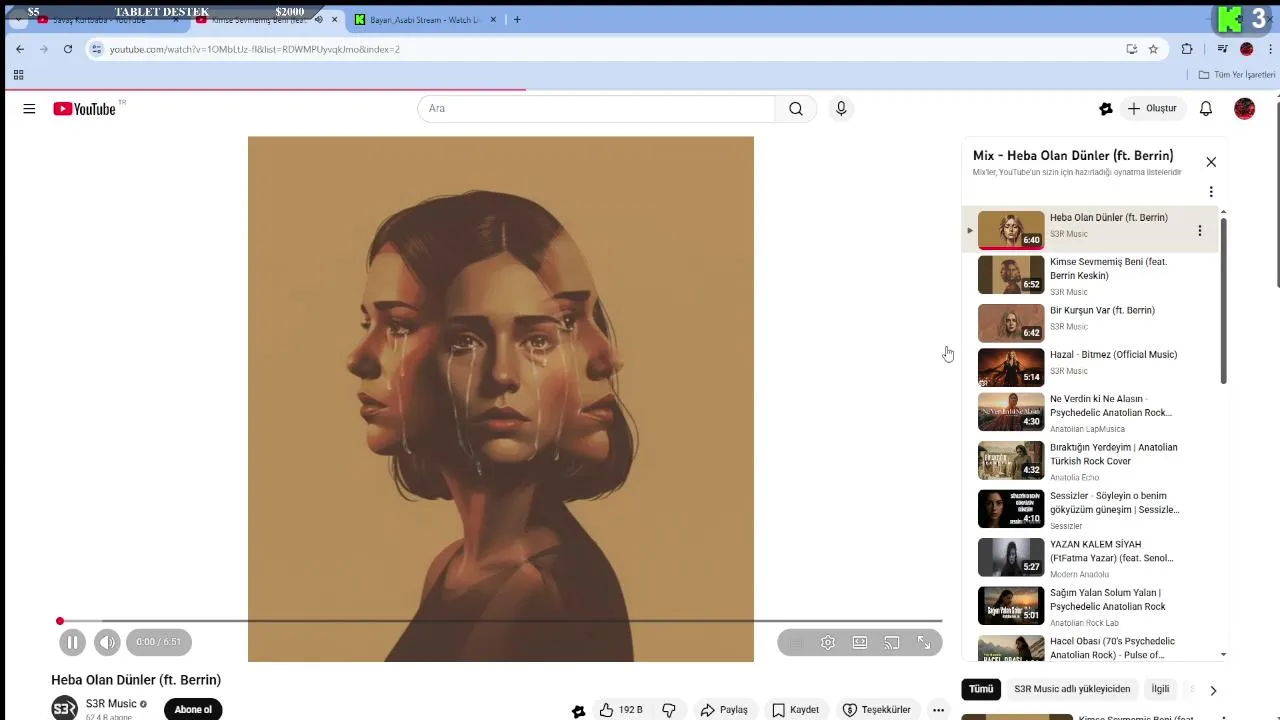The image size is (1280, 720).
Task: Share the video via Paylaş
Action: (724, 710)
